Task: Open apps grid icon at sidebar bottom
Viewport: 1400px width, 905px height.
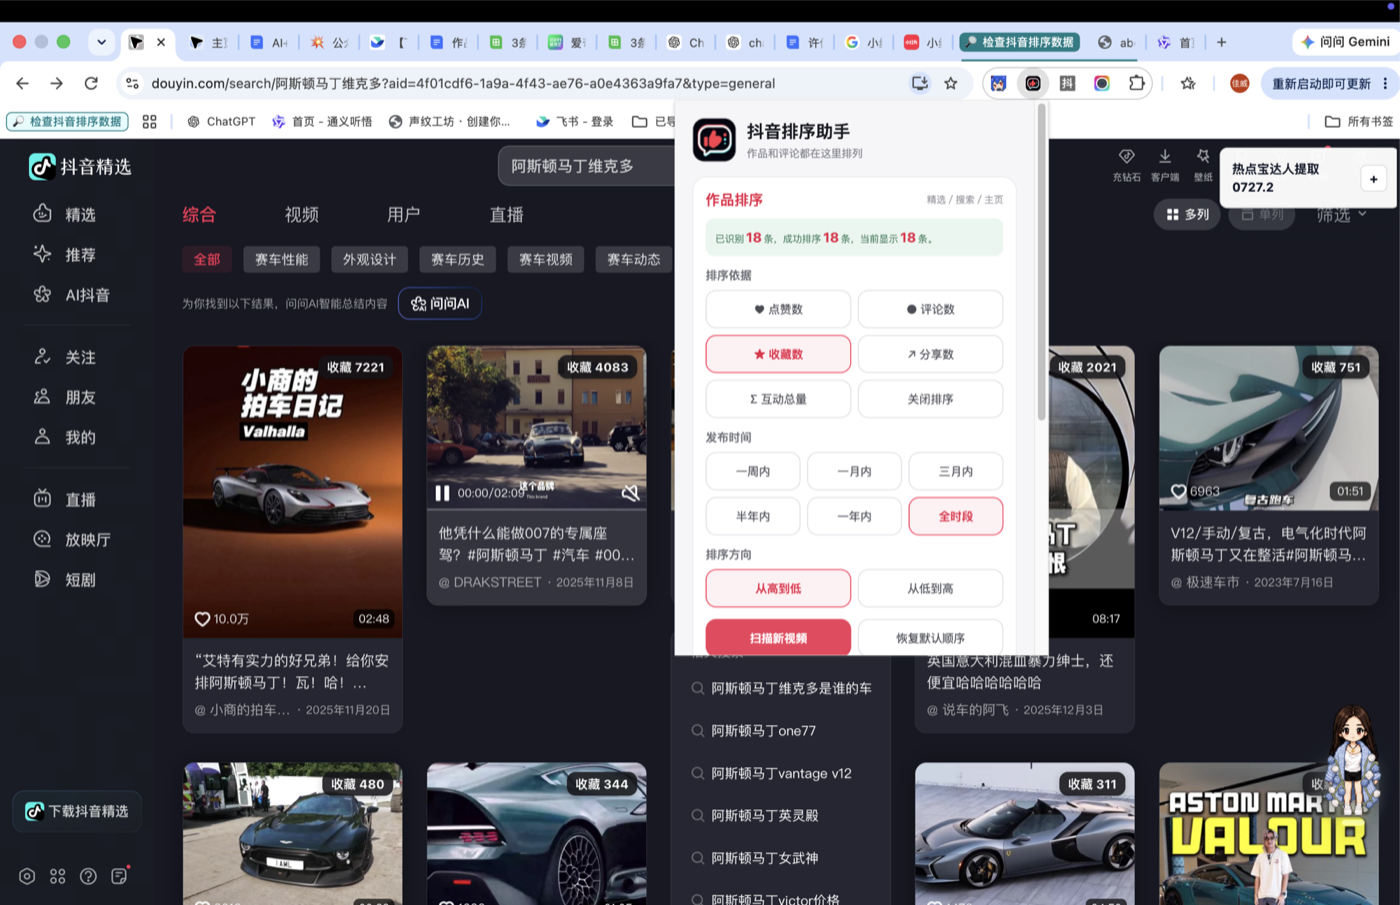Action: pyautogui.click(x=58, y=876)
